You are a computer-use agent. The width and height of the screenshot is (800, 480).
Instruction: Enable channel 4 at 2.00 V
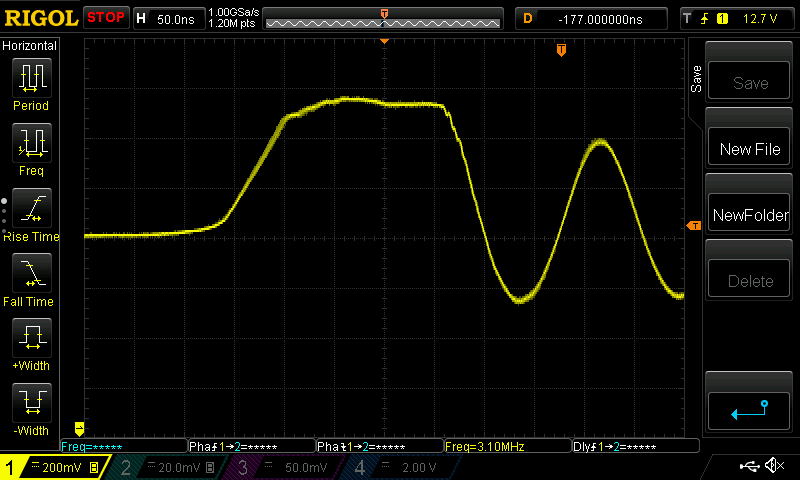coord(400,467)
